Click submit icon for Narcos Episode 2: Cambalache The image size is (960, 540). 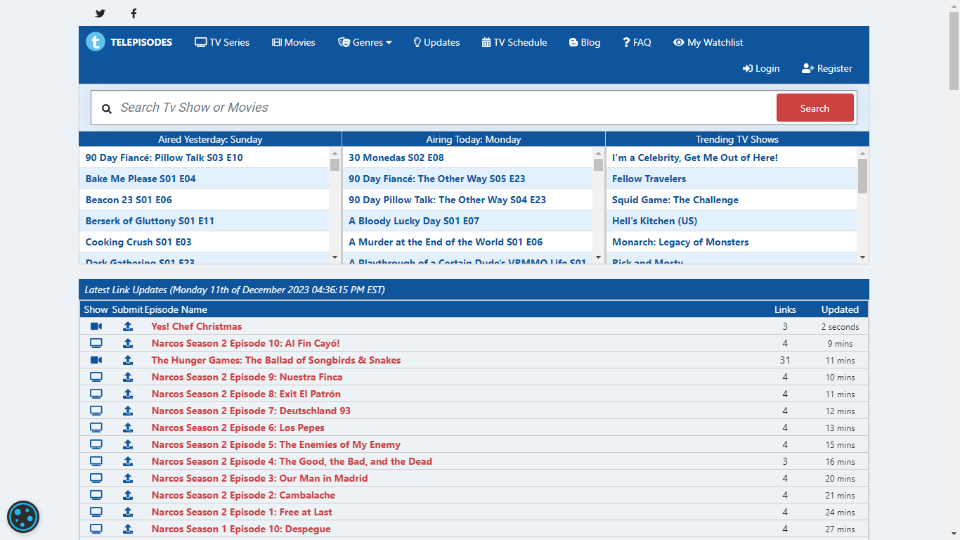[127, 495]
